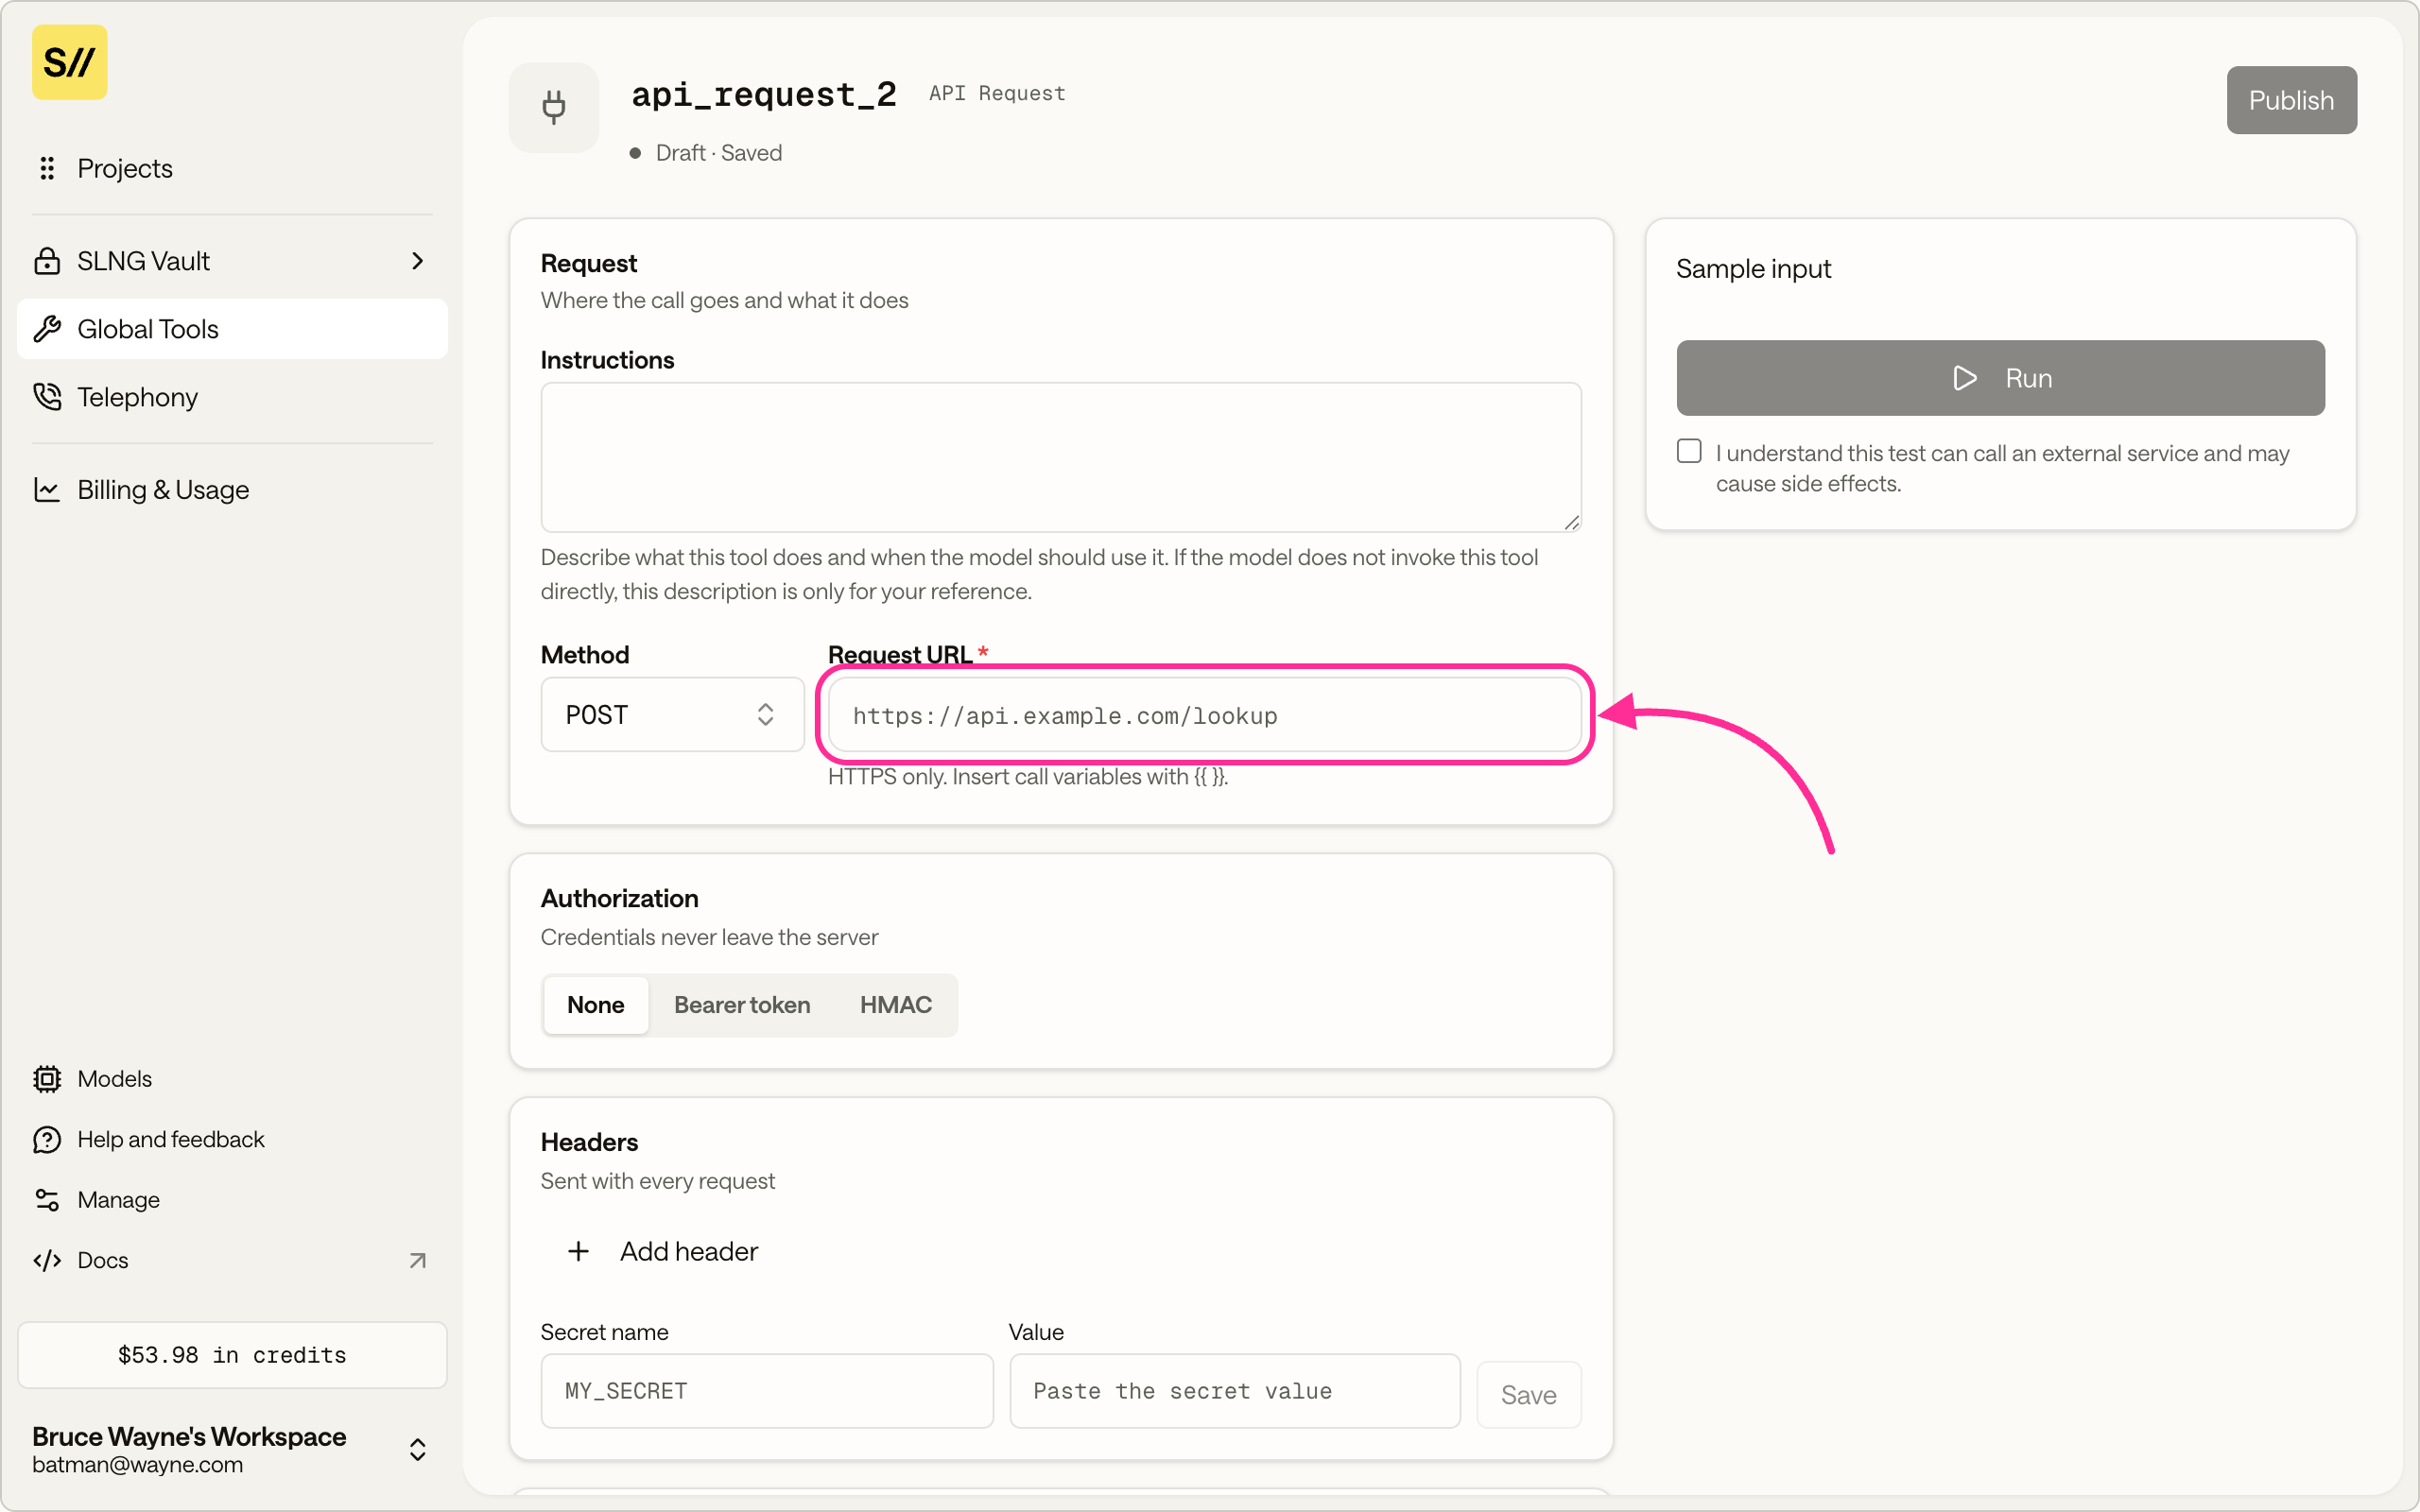This screenshot has height=1512, width=2420.
Task: Click the Help and feedback question icon
Action: click(47, 1139)
